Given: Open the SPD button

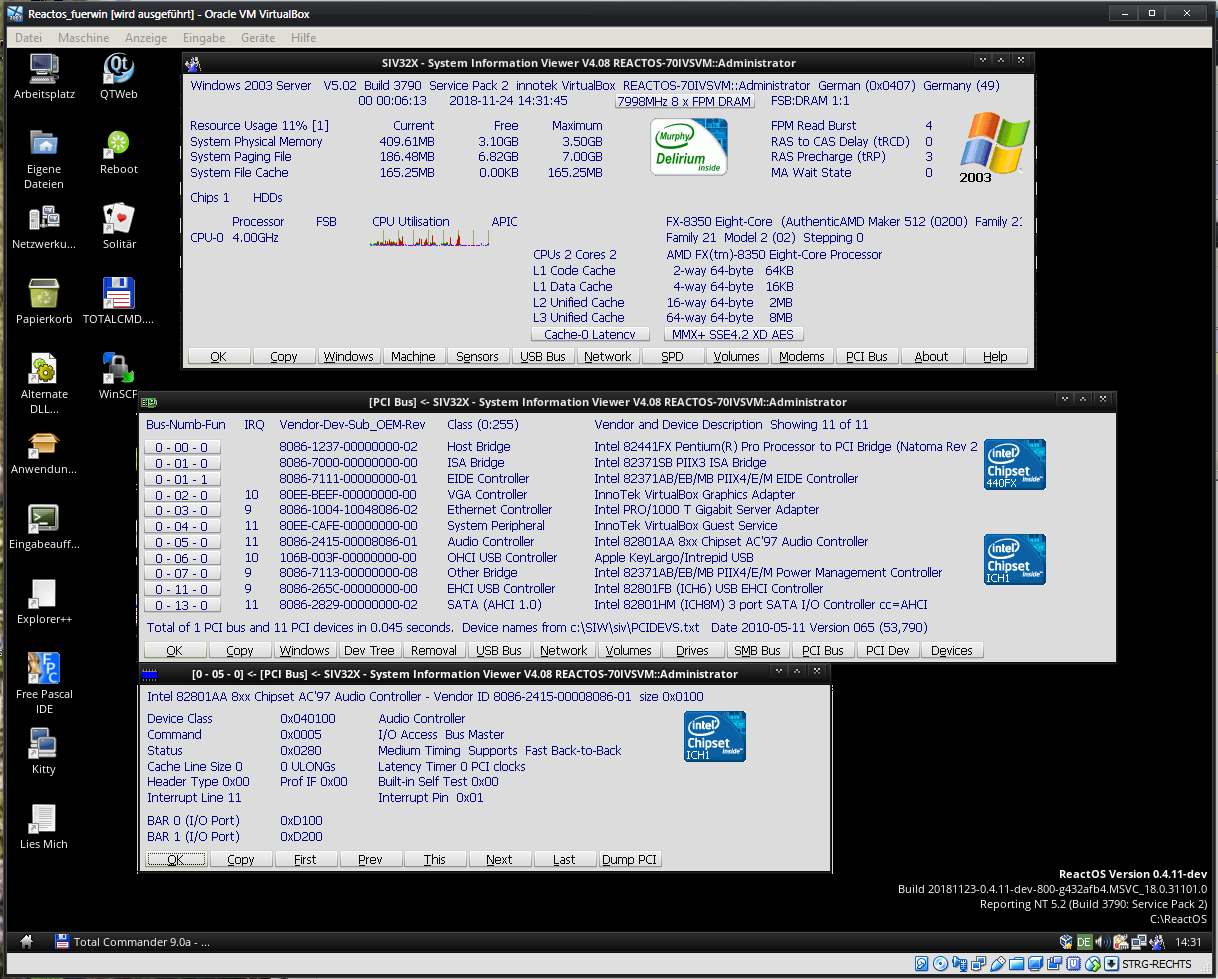Looking at the screenshot, I should point(672,356).
